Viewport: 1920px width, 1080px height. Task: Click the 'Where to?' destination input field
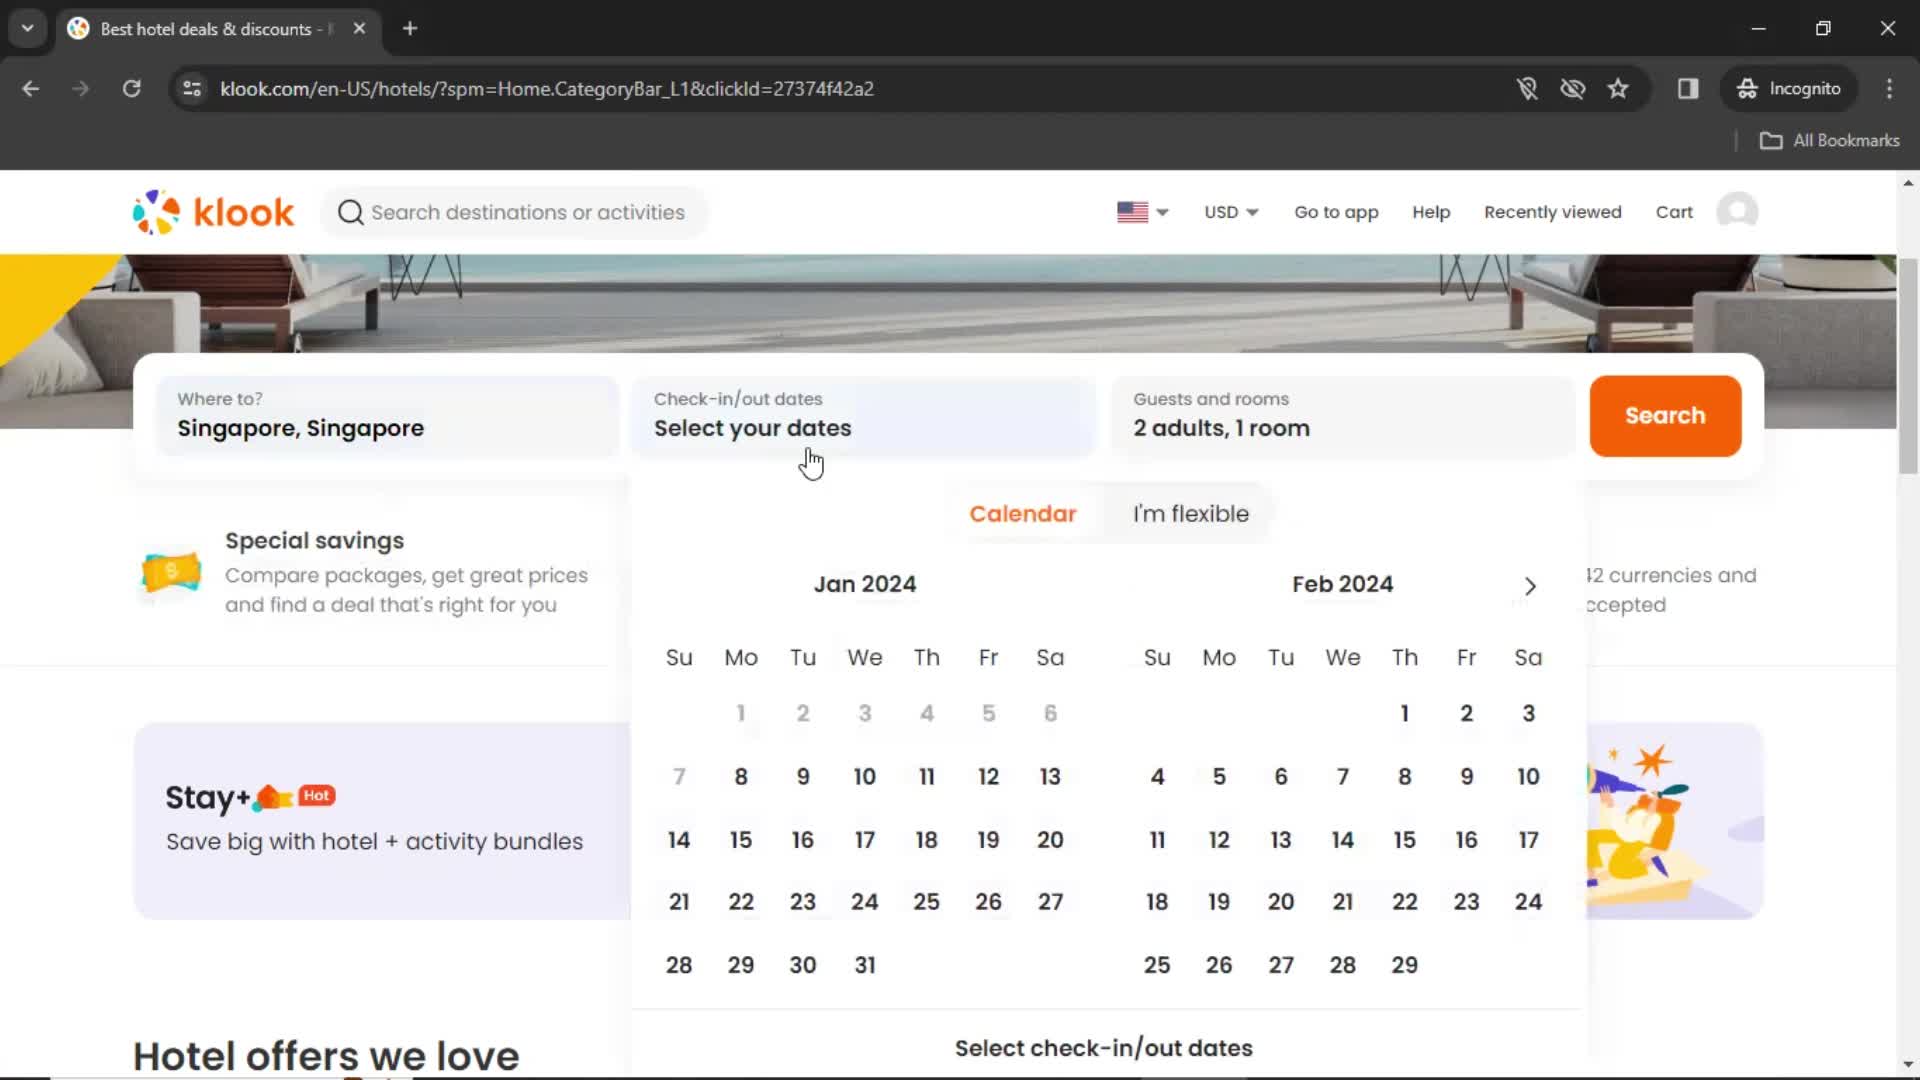pos(382,414)
